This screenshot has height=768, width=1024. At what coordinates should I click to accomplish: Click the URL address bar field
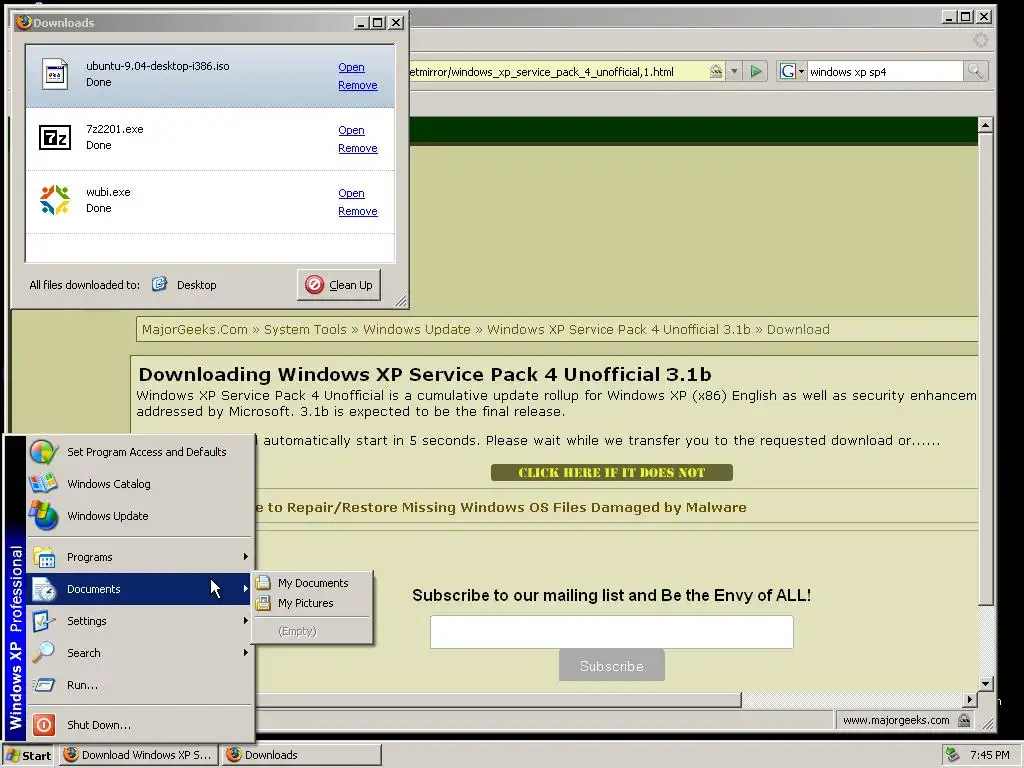coord(558,71)
